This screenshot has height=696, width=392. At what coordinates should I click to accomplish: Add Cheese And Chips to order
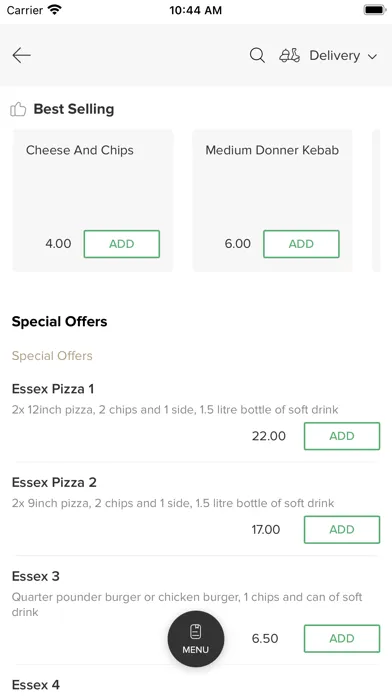tap(122, 244)
